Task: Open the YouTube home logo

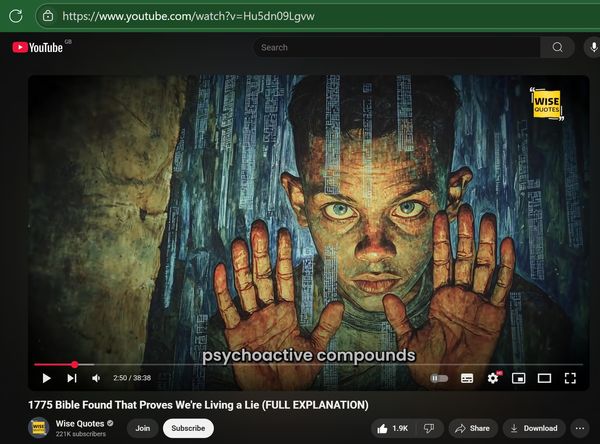Action: (38, 47)
